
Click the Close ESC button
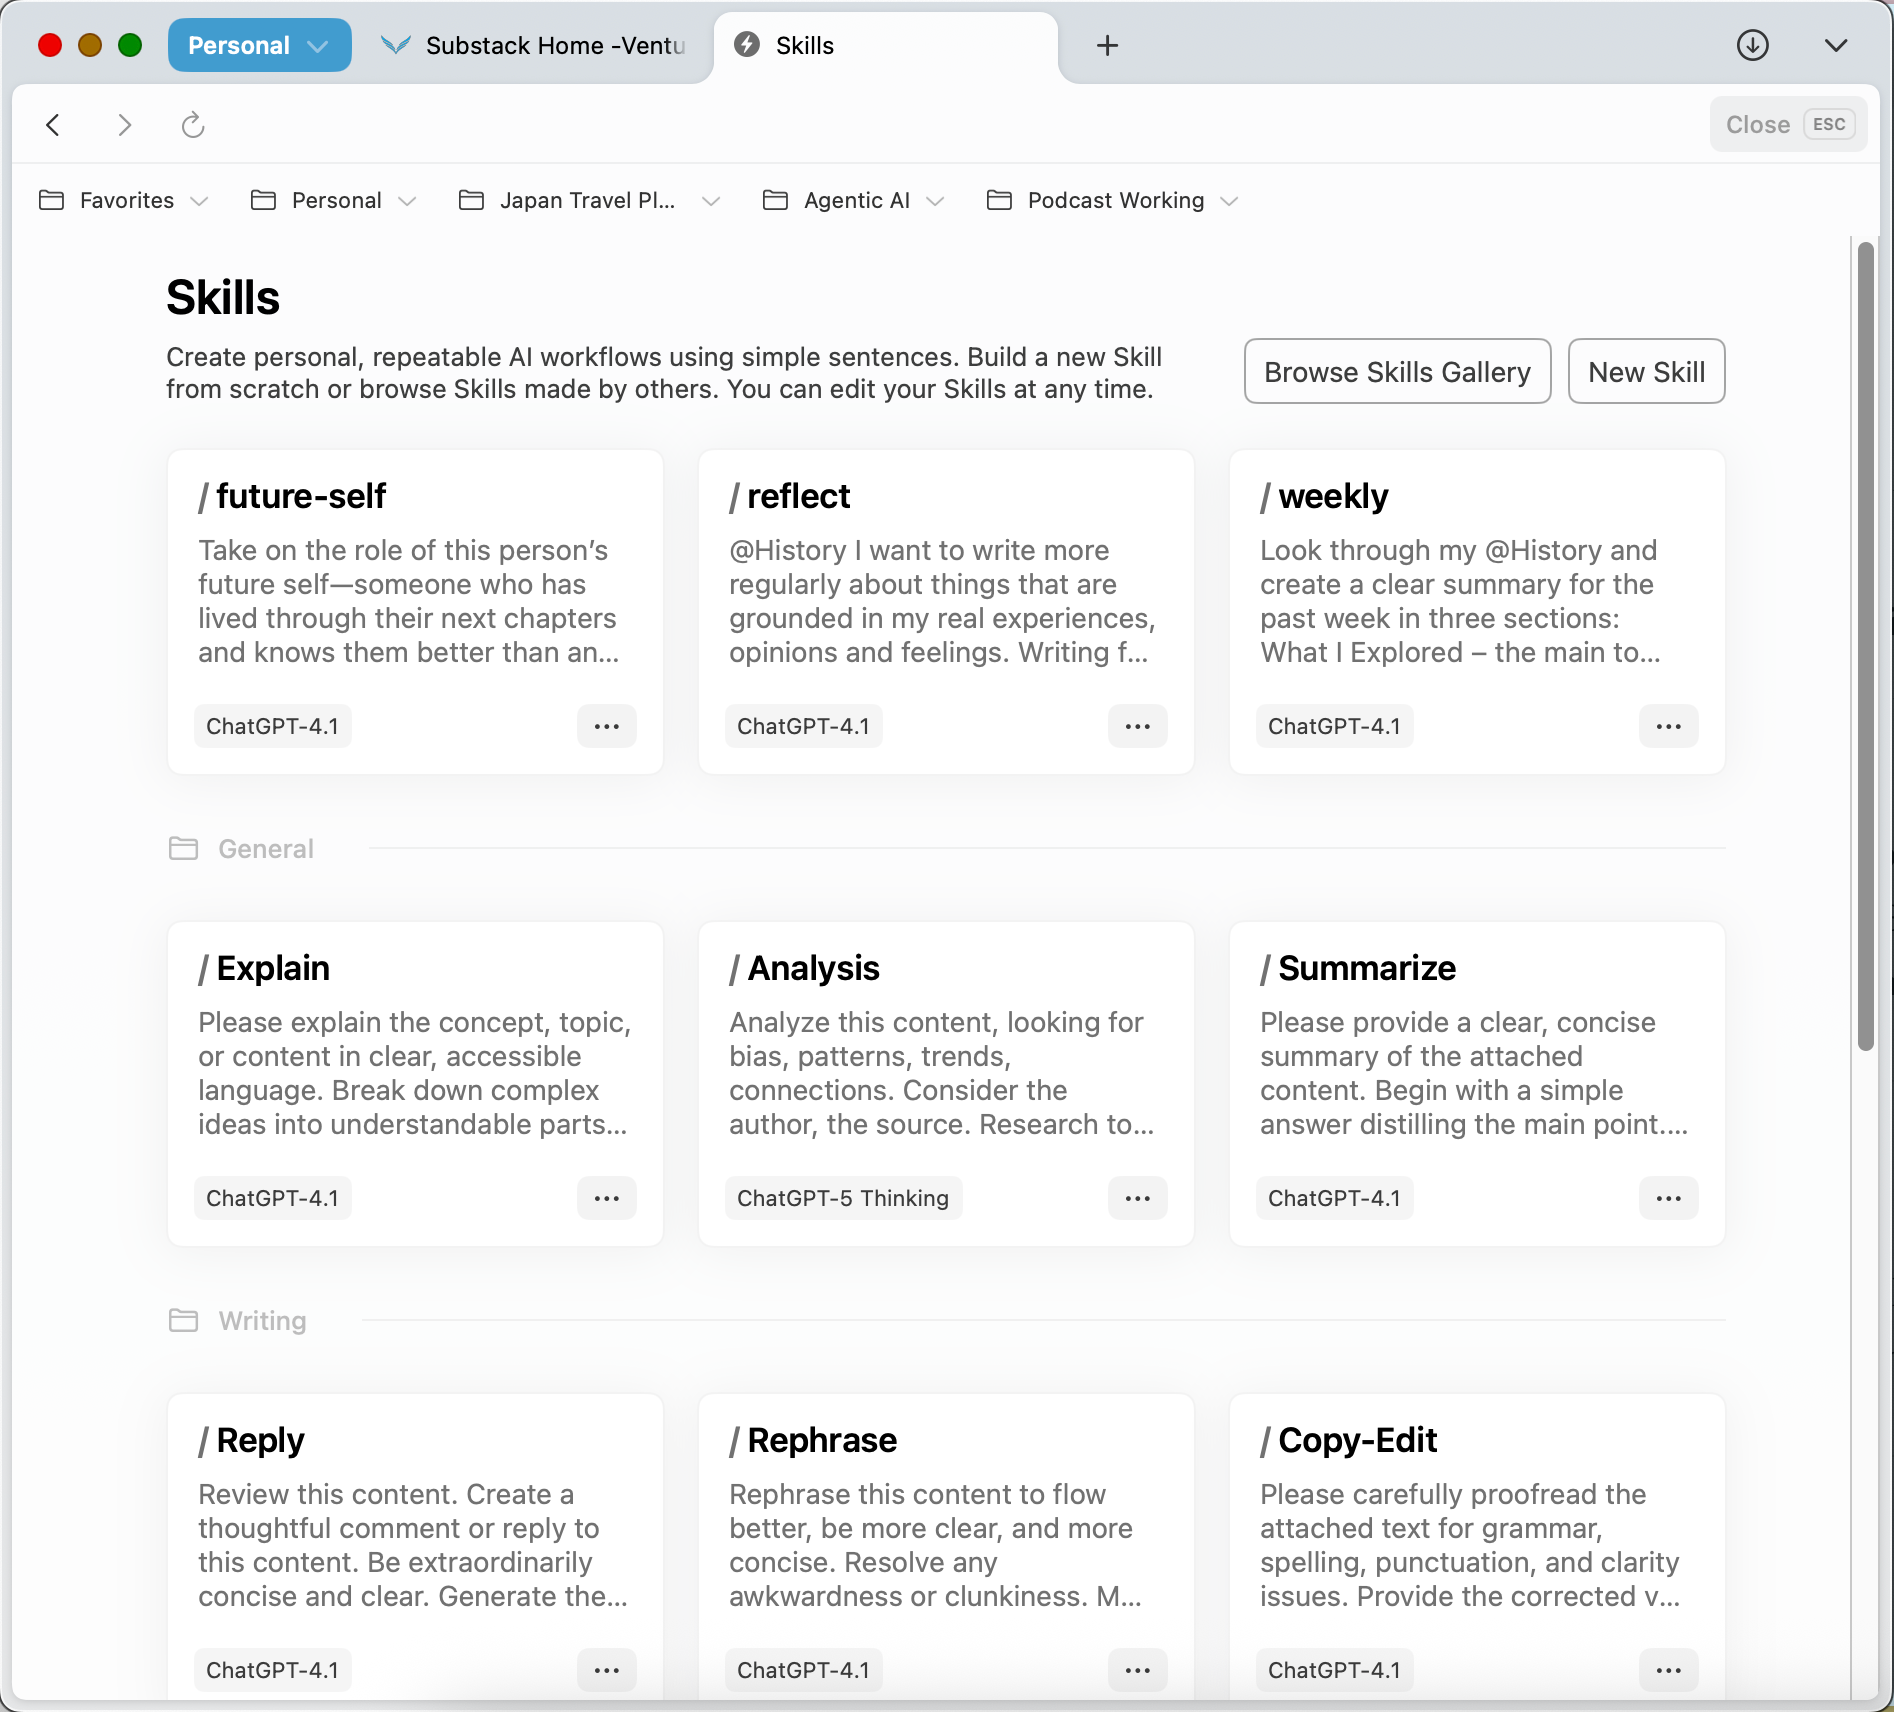pos(1788,125)
